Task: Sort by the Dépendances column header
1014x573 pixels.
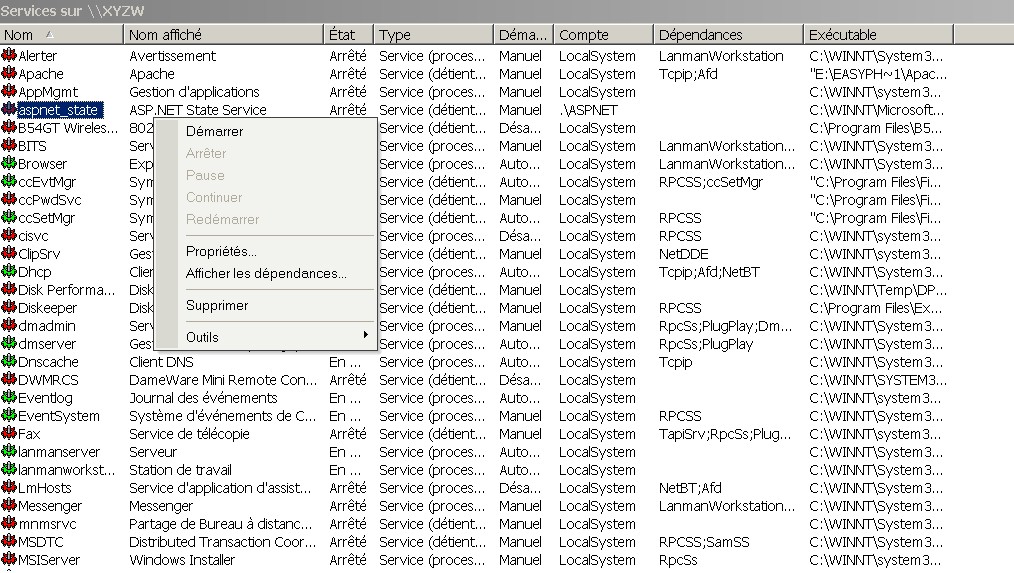Action: (729, 35)
